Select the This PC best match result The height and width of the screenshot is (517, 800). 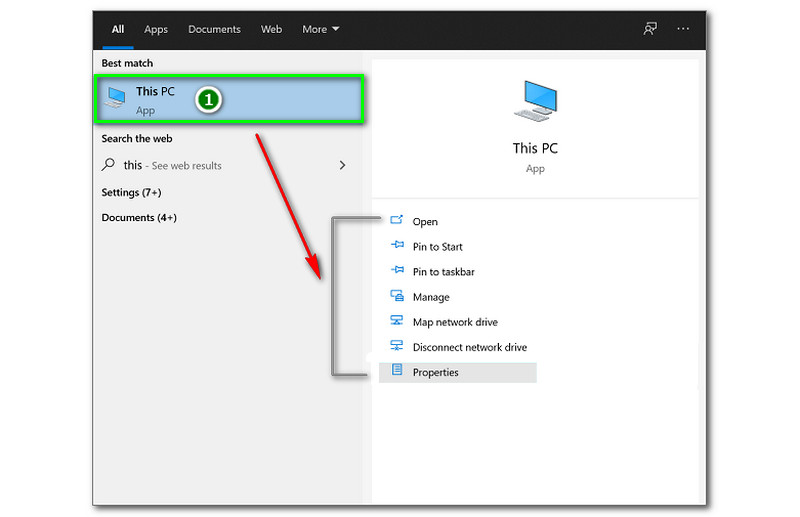155,99
